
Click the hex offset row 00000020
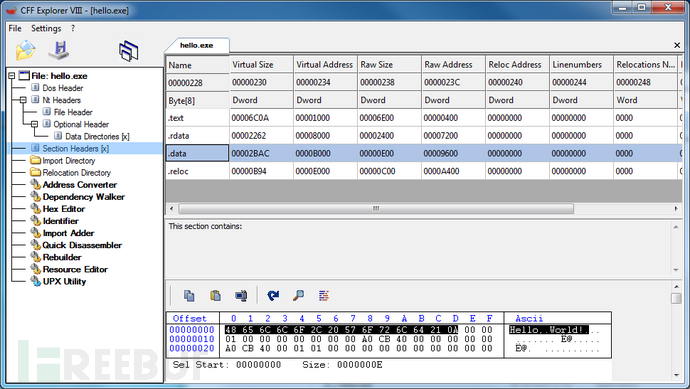(x=192, y=348)
